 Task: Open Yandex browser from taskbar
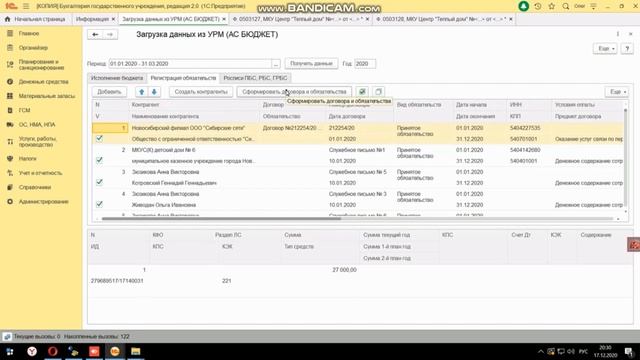[x=32, y=351]
